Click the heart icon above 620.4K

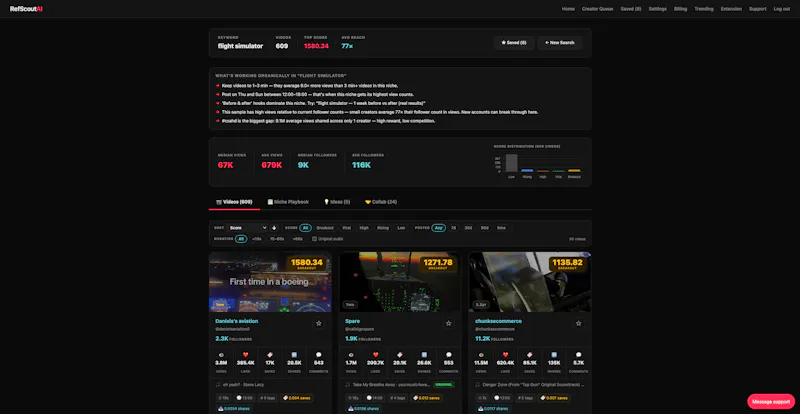(x=506, y=355)
